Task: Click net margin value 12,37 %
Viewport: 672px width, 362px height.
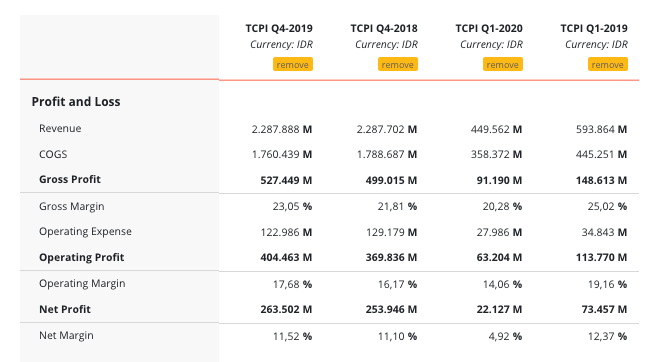Action: point(607,336)
